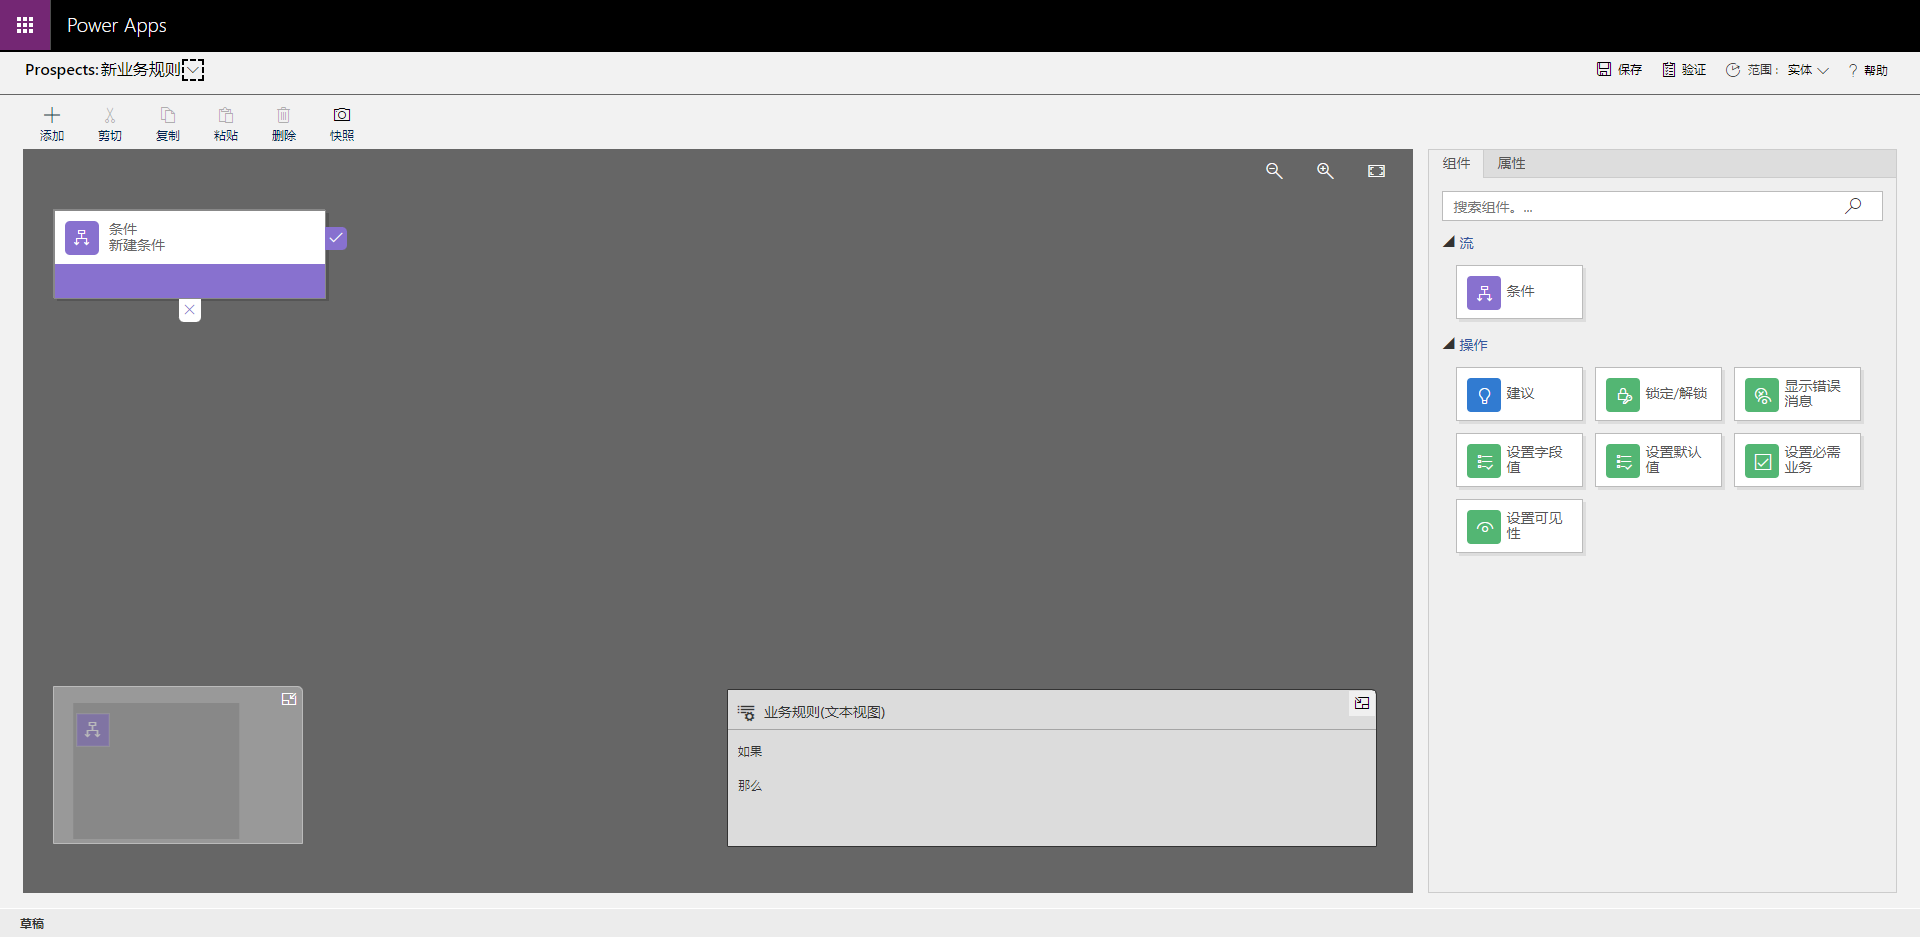Save the business rule with 保存
This screenshot has width=1920, height=937.
coord(1619,70)
